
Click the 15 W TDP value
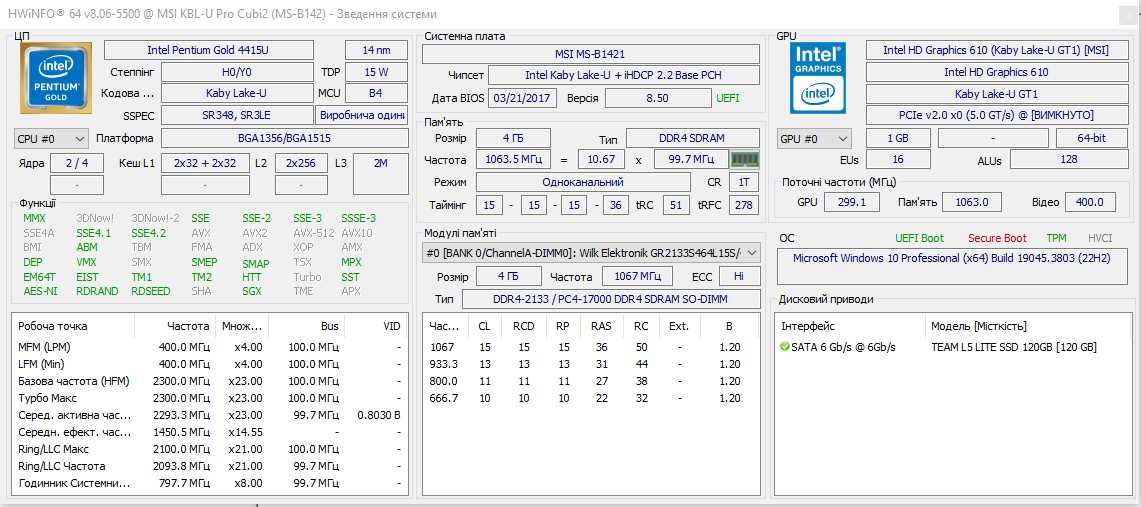376,72
